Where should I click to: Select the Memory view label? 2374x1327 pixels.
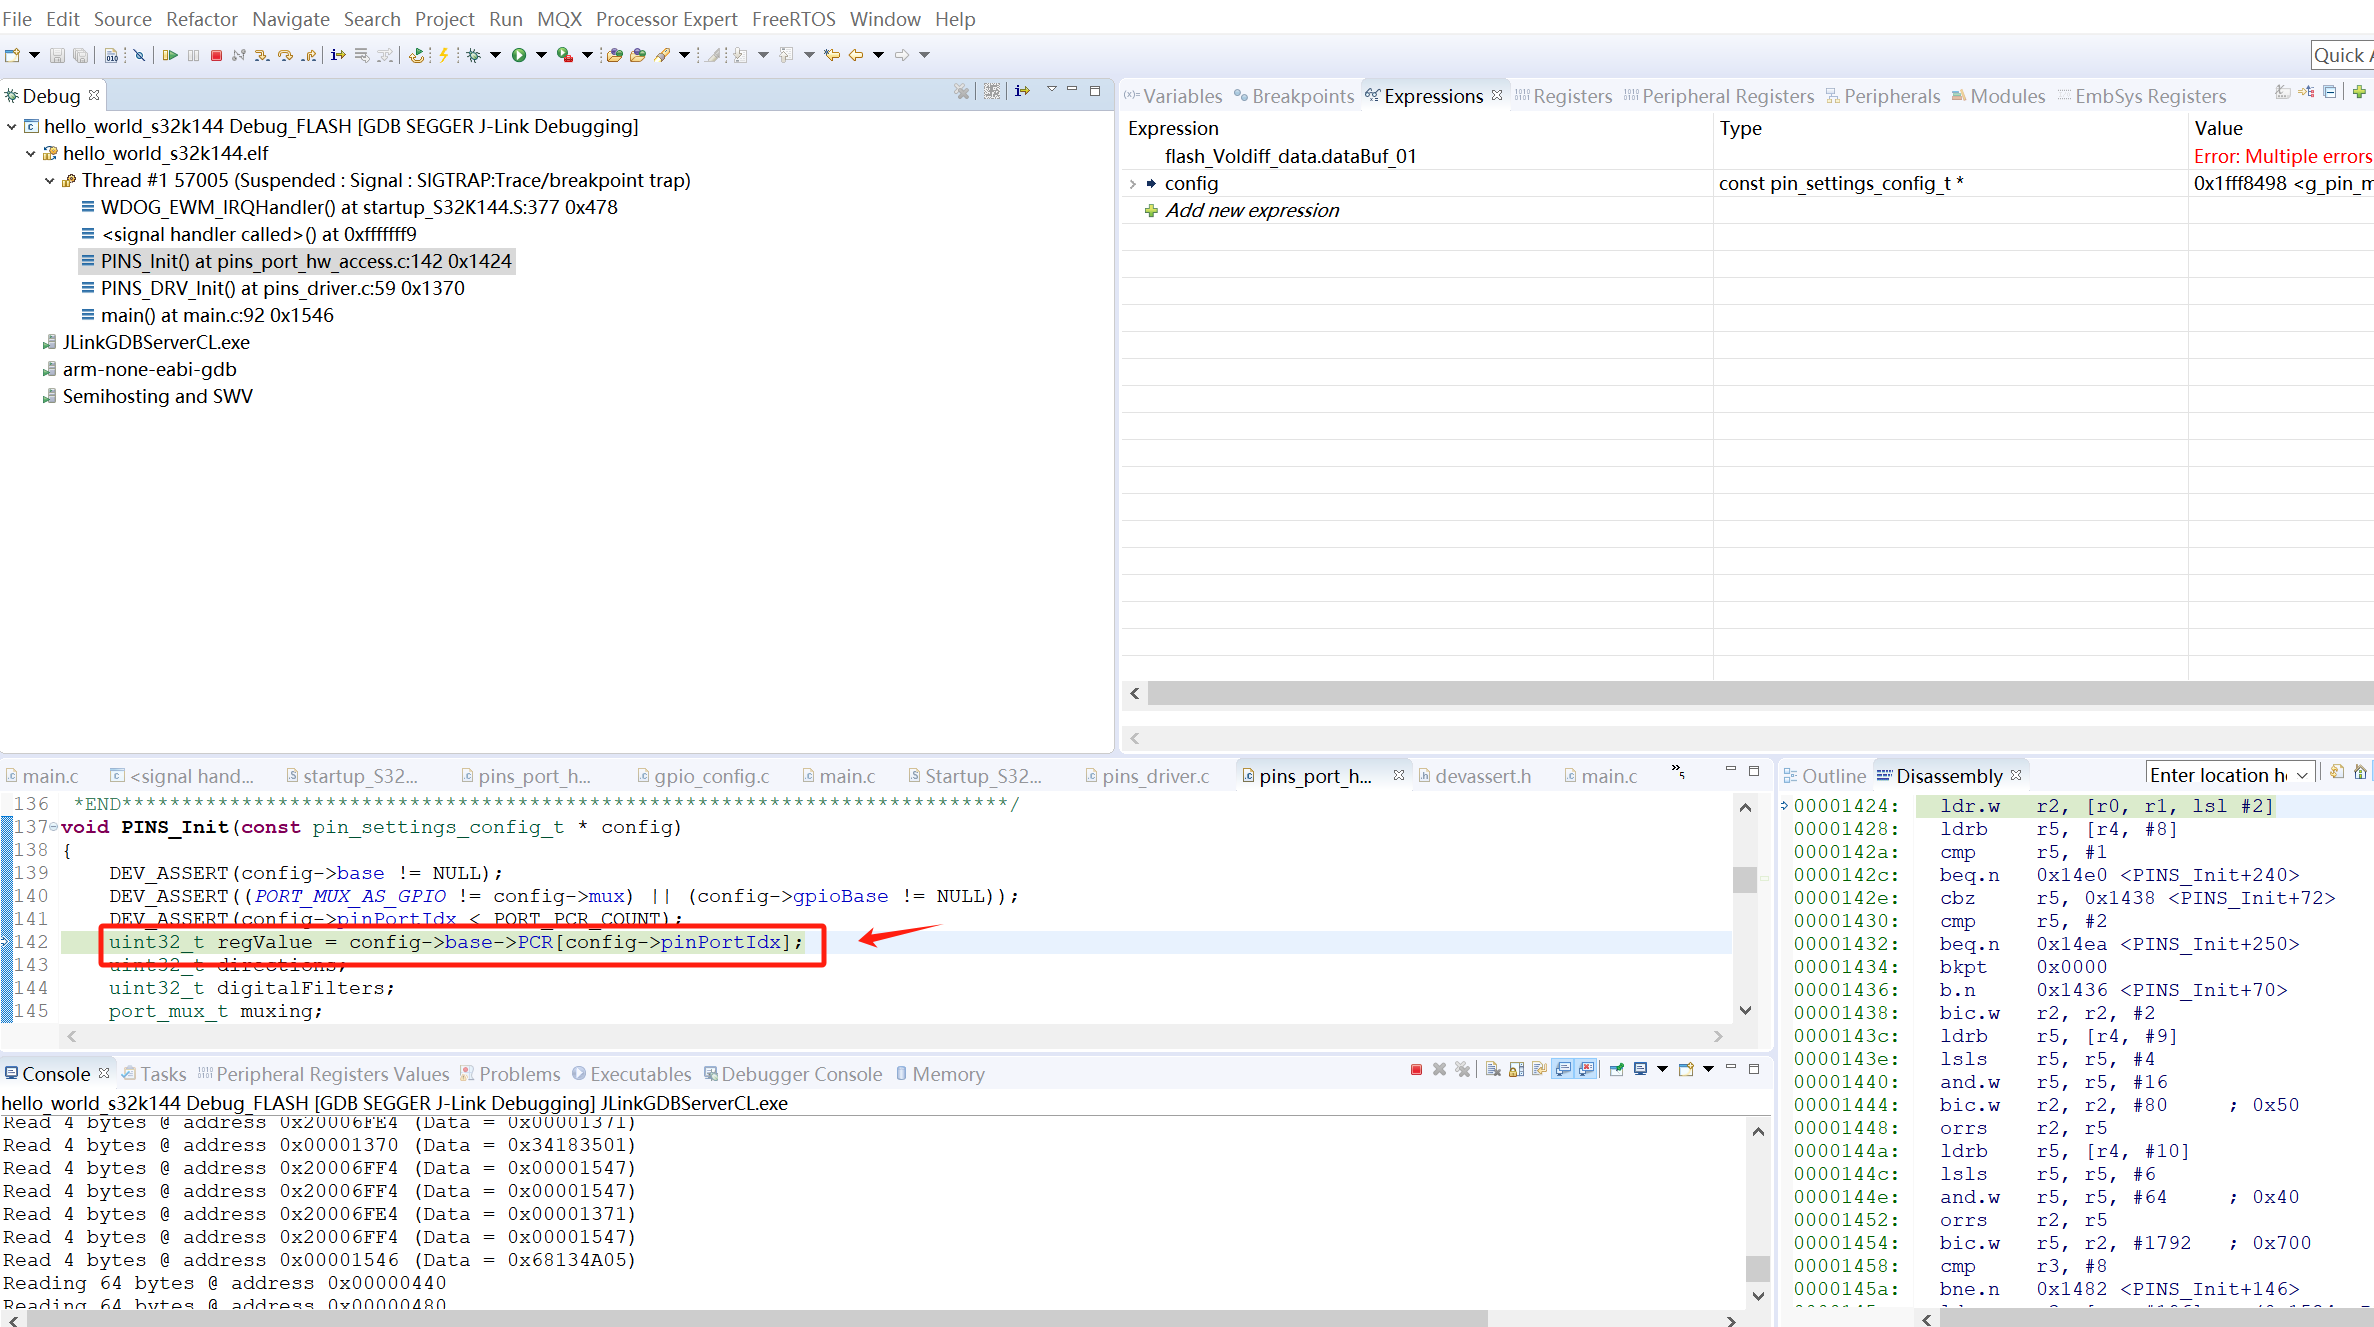950,1074
